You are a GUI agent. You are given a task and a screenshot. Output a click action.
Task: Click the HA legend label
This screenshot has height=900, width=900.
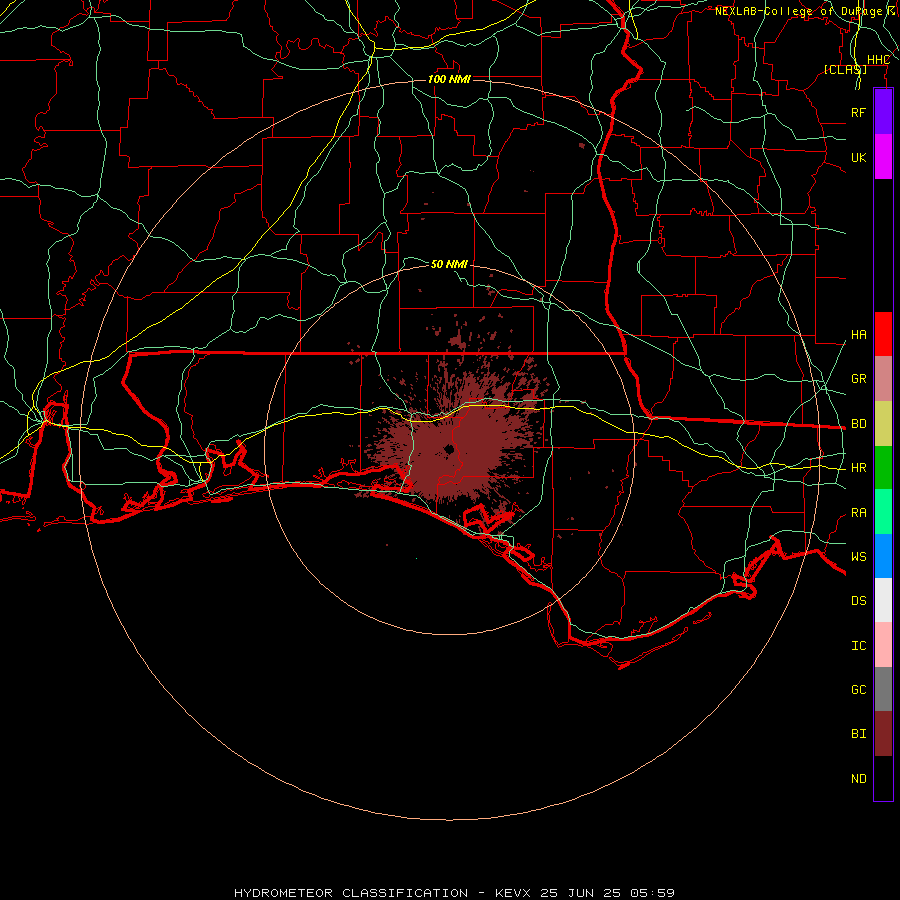(858, 335)
